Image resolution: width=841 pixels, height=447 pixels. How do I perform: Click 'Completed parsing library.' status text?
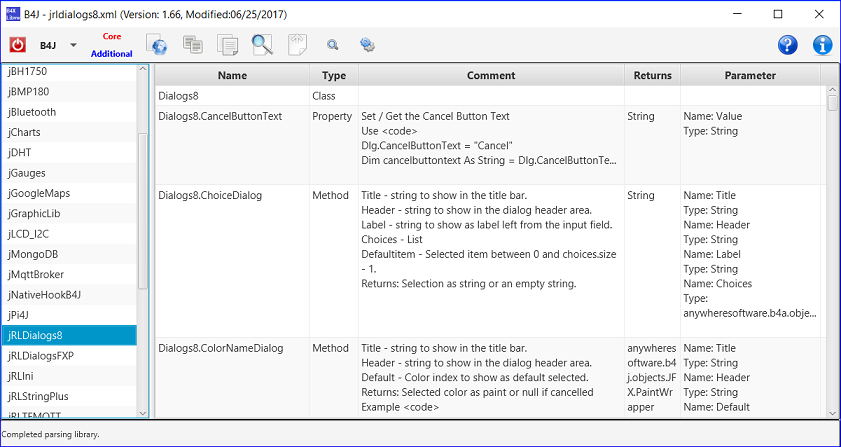50,434
